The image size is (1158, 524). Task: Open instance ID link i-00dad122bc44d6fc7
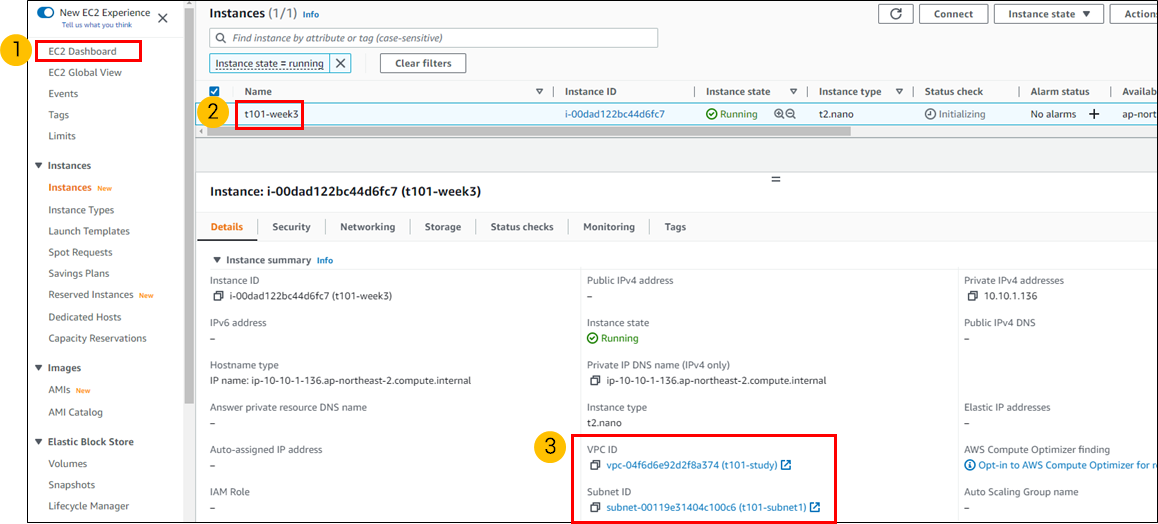tap(614, 114)
